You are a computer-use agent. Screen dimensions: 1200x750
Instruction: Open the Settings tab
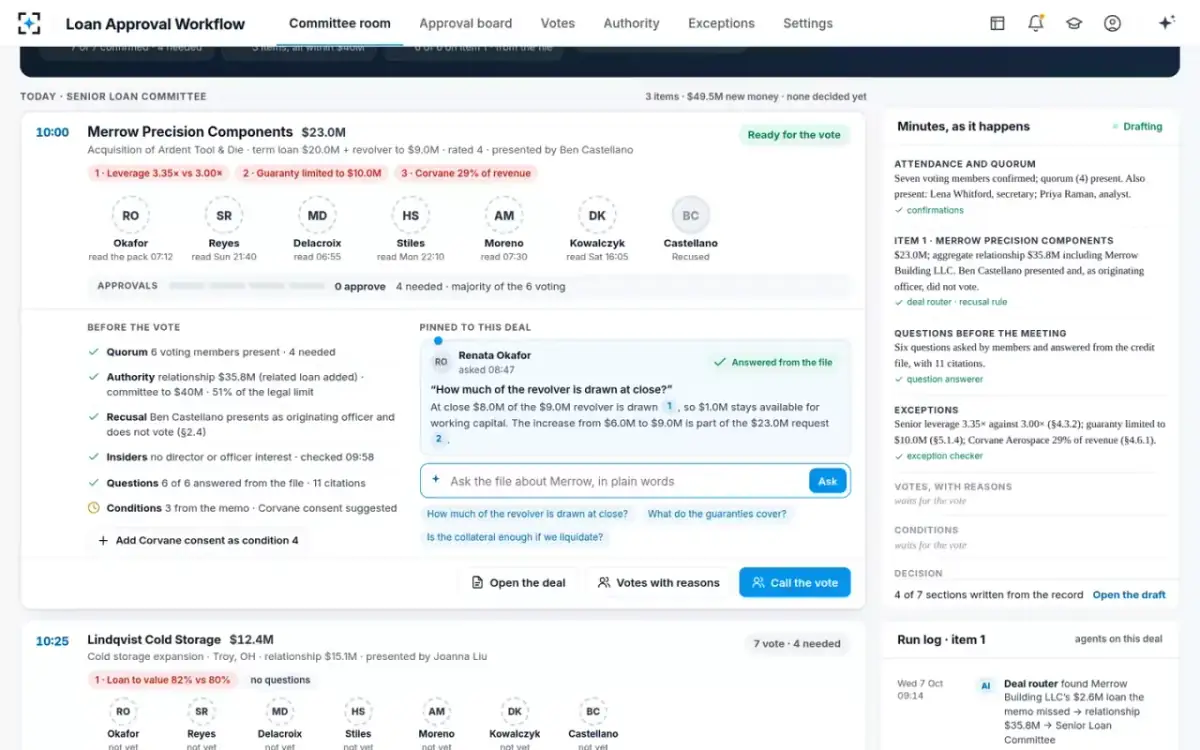click(x=808, y=23)
